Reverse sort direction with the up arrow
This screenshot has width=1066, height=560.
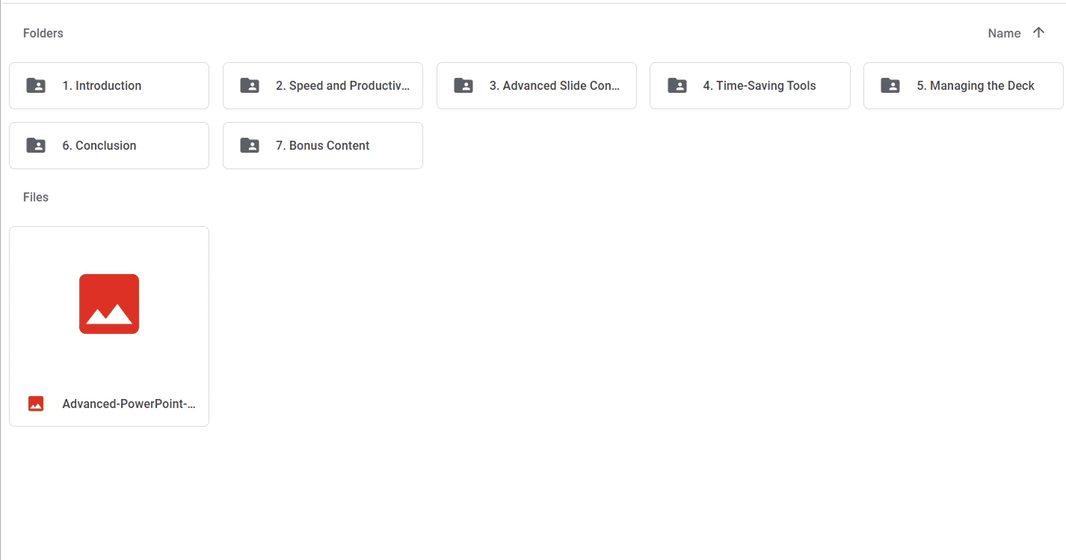[x=1038, y=33]
